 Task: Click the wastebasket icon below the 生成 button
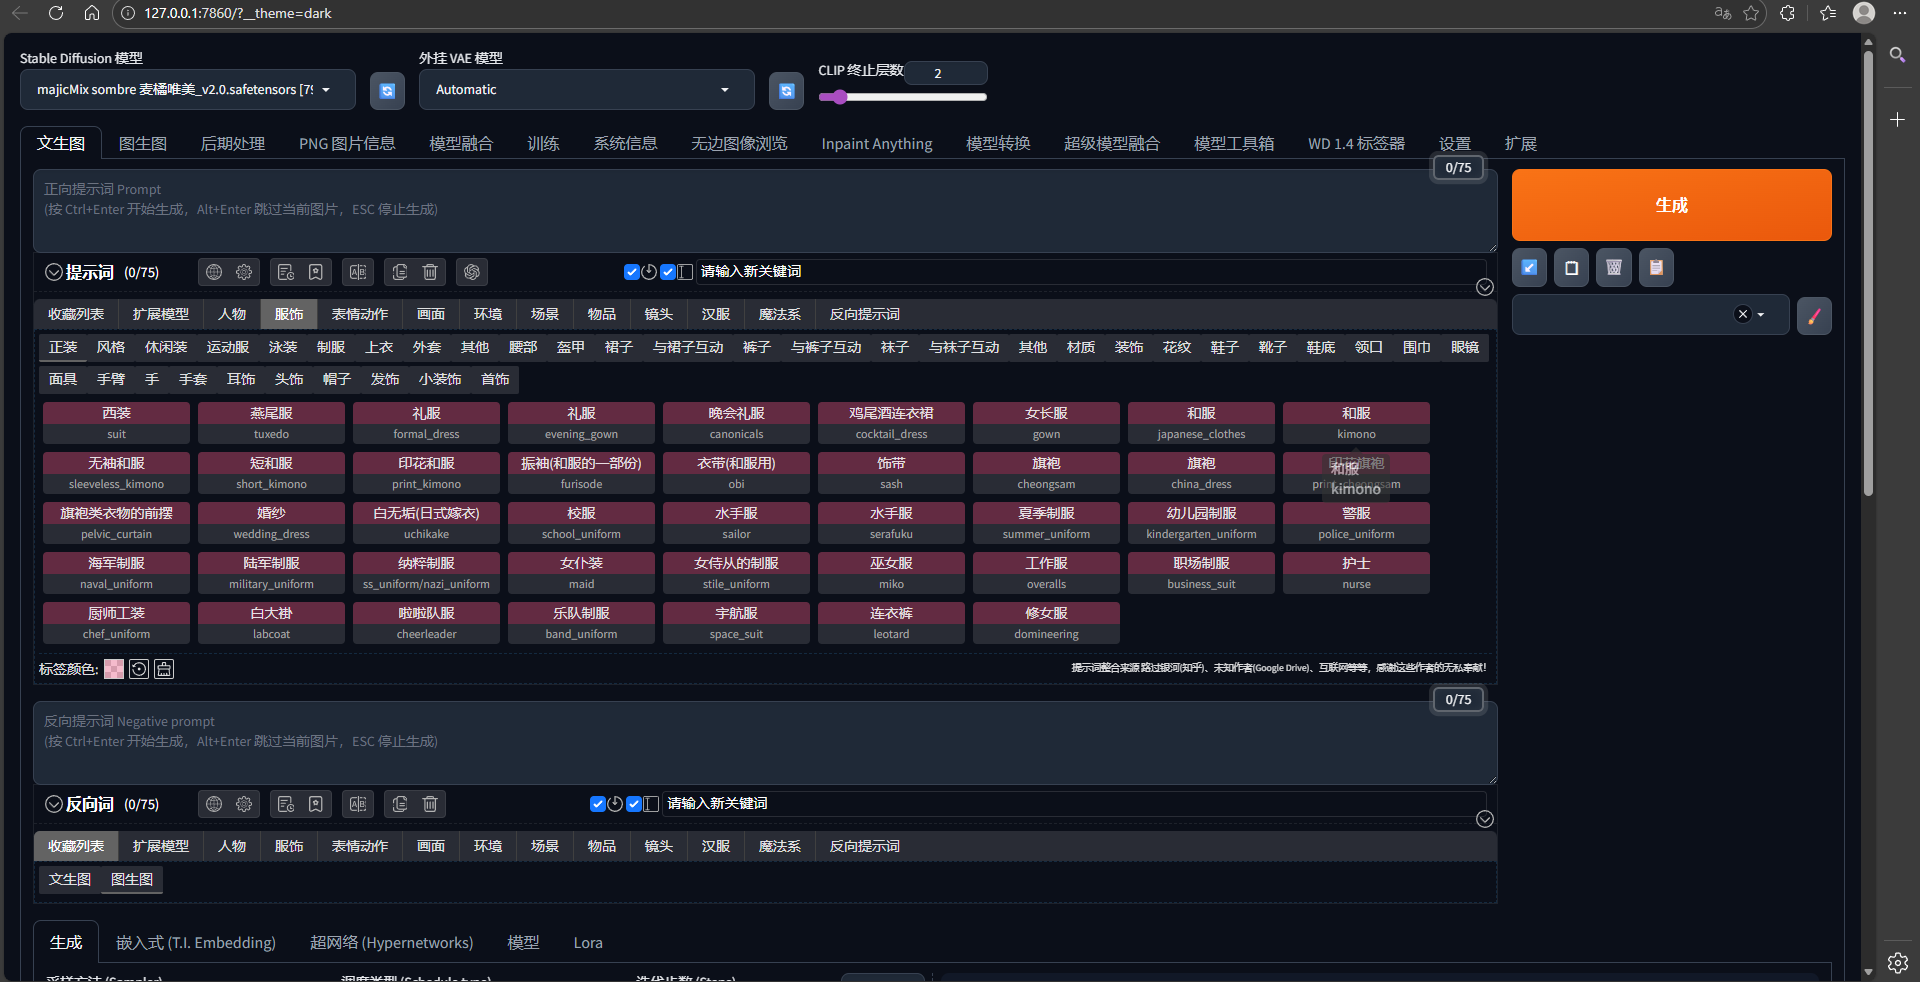click(x=1614, y=268)
